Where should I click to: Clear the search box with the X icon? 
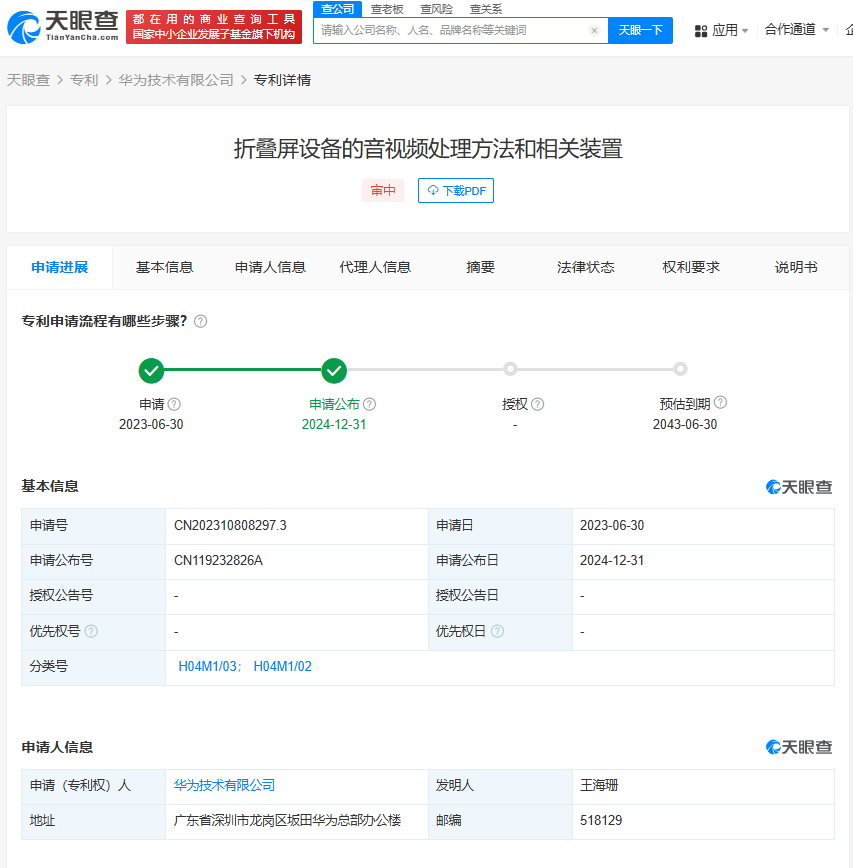594,31
